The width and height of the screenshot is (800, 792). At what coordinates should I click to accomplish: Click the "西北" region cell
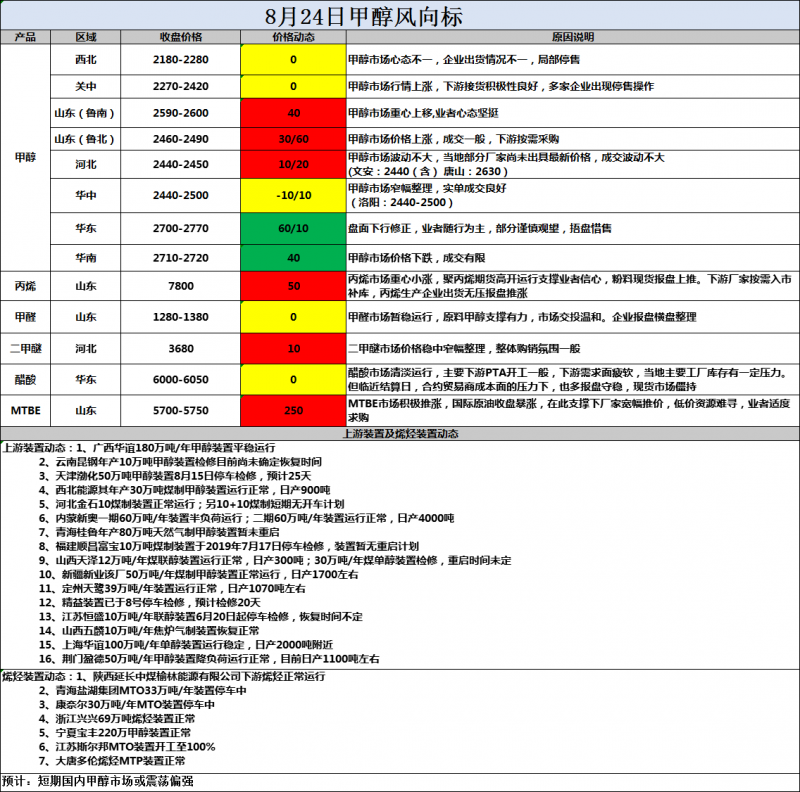86,60
